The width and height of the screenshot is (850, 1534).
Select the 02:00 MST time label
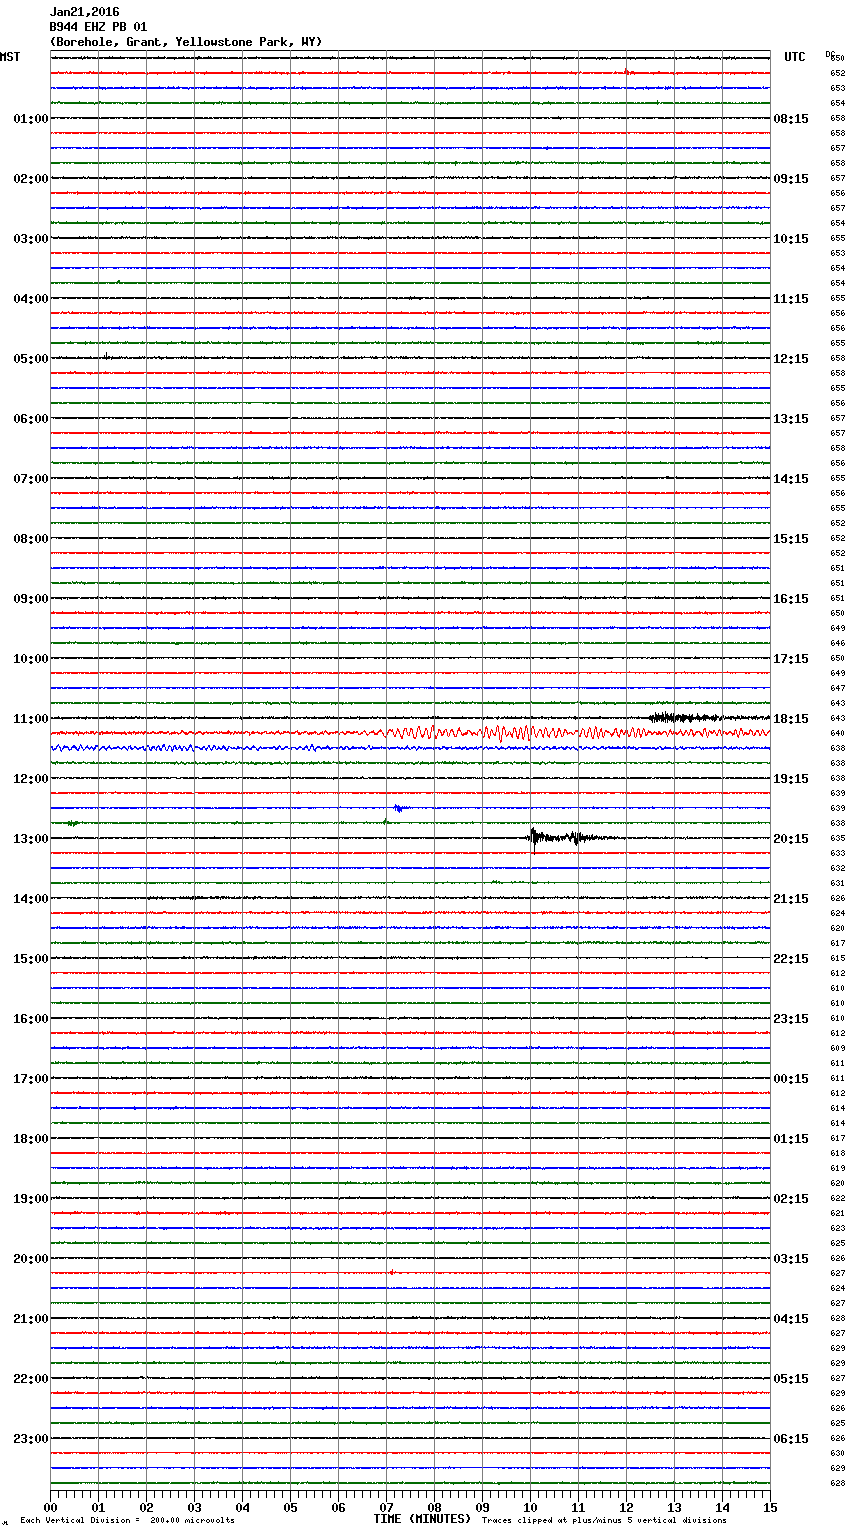(31, 179)
